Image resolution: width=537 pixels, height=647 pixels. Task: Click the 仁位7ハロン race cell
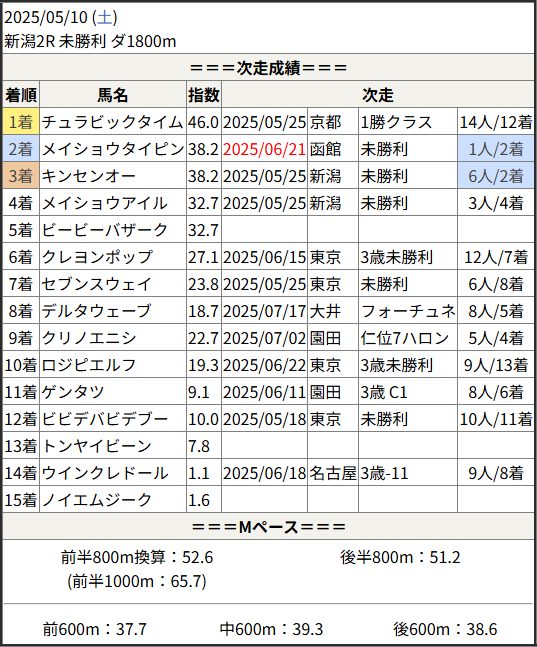[x=408, y=338]
